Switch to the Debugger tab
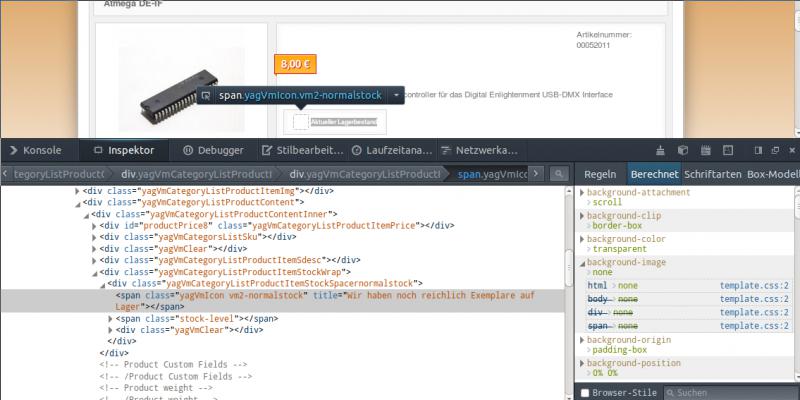Image resolution: width=800 pixels, height=400 pixels. click(x=212, y=150)
